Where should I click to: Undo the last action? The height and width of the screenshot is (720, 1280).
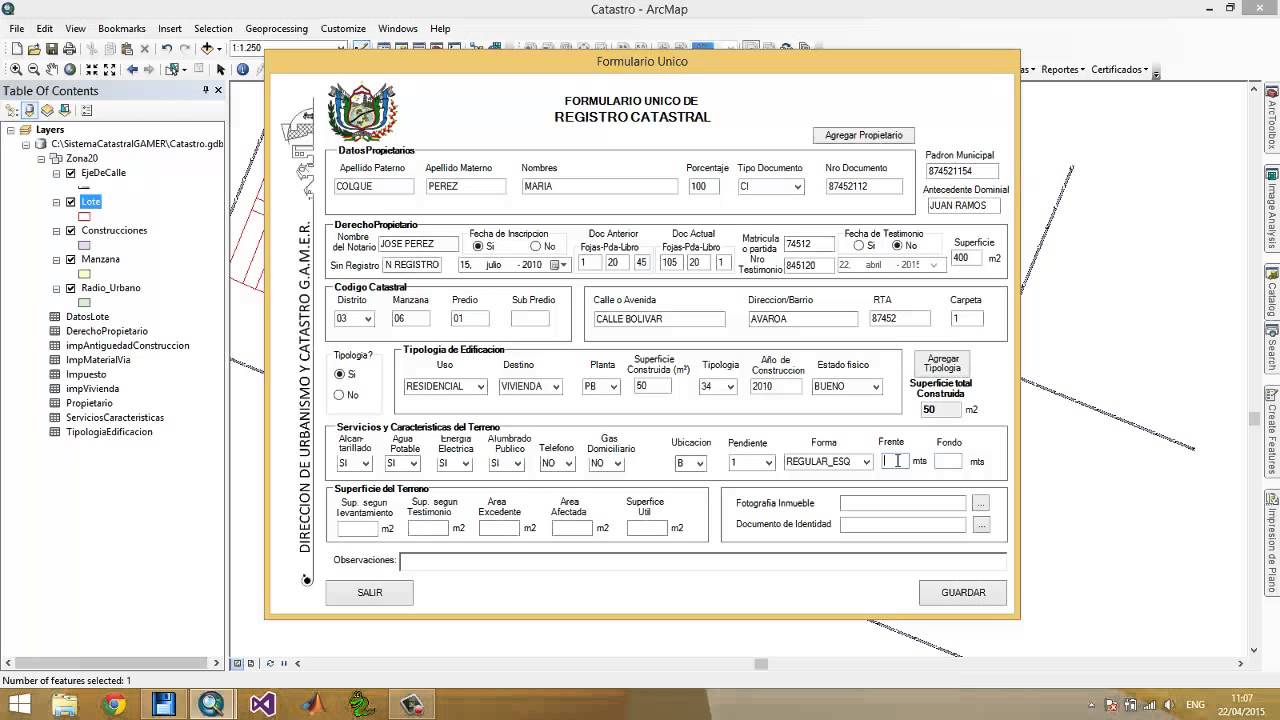[x=166, y=48]
